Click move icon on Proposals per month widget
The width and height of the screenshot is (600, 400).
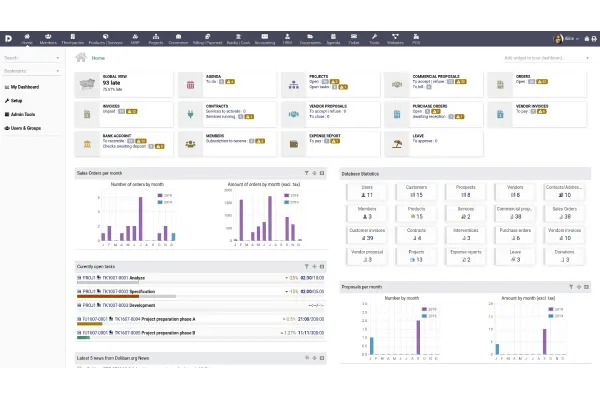[x=577, y=285]
